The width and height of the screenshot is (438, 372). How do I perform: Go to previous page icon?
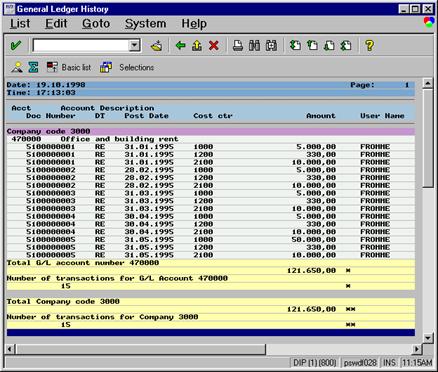(312, 45)
